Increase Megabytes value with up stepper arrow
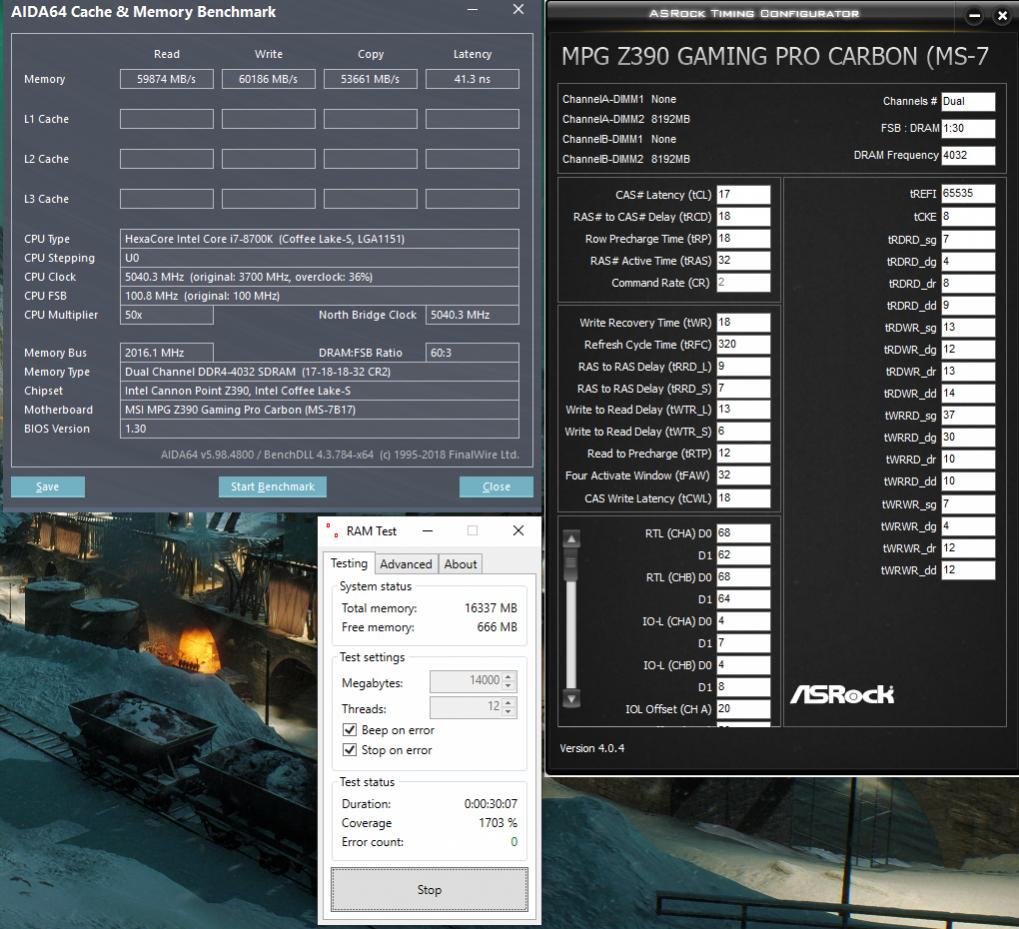The width and height of the screenshot is (1019, 929). pyautogui.click(x=509, y=676)
